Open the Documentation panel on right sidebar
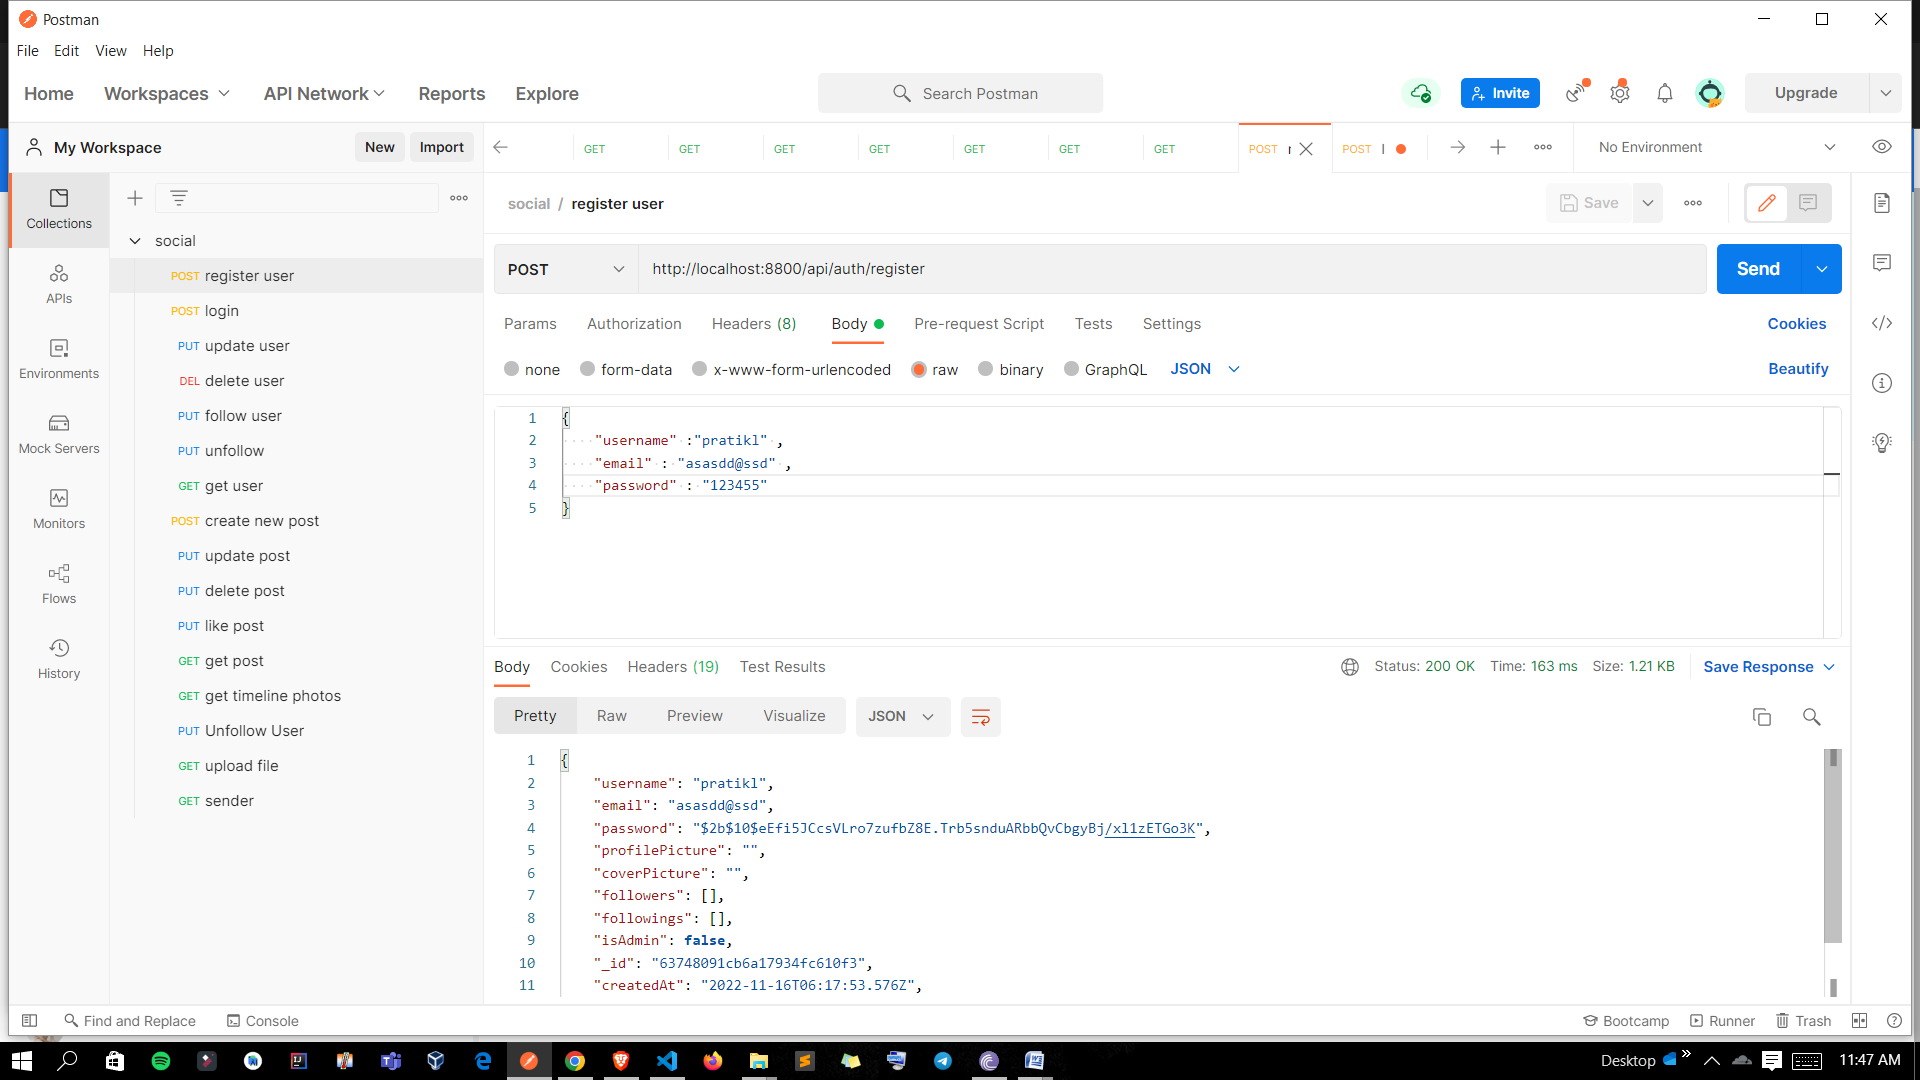Screen dimensions: 1920x1080 (1883, 202)
